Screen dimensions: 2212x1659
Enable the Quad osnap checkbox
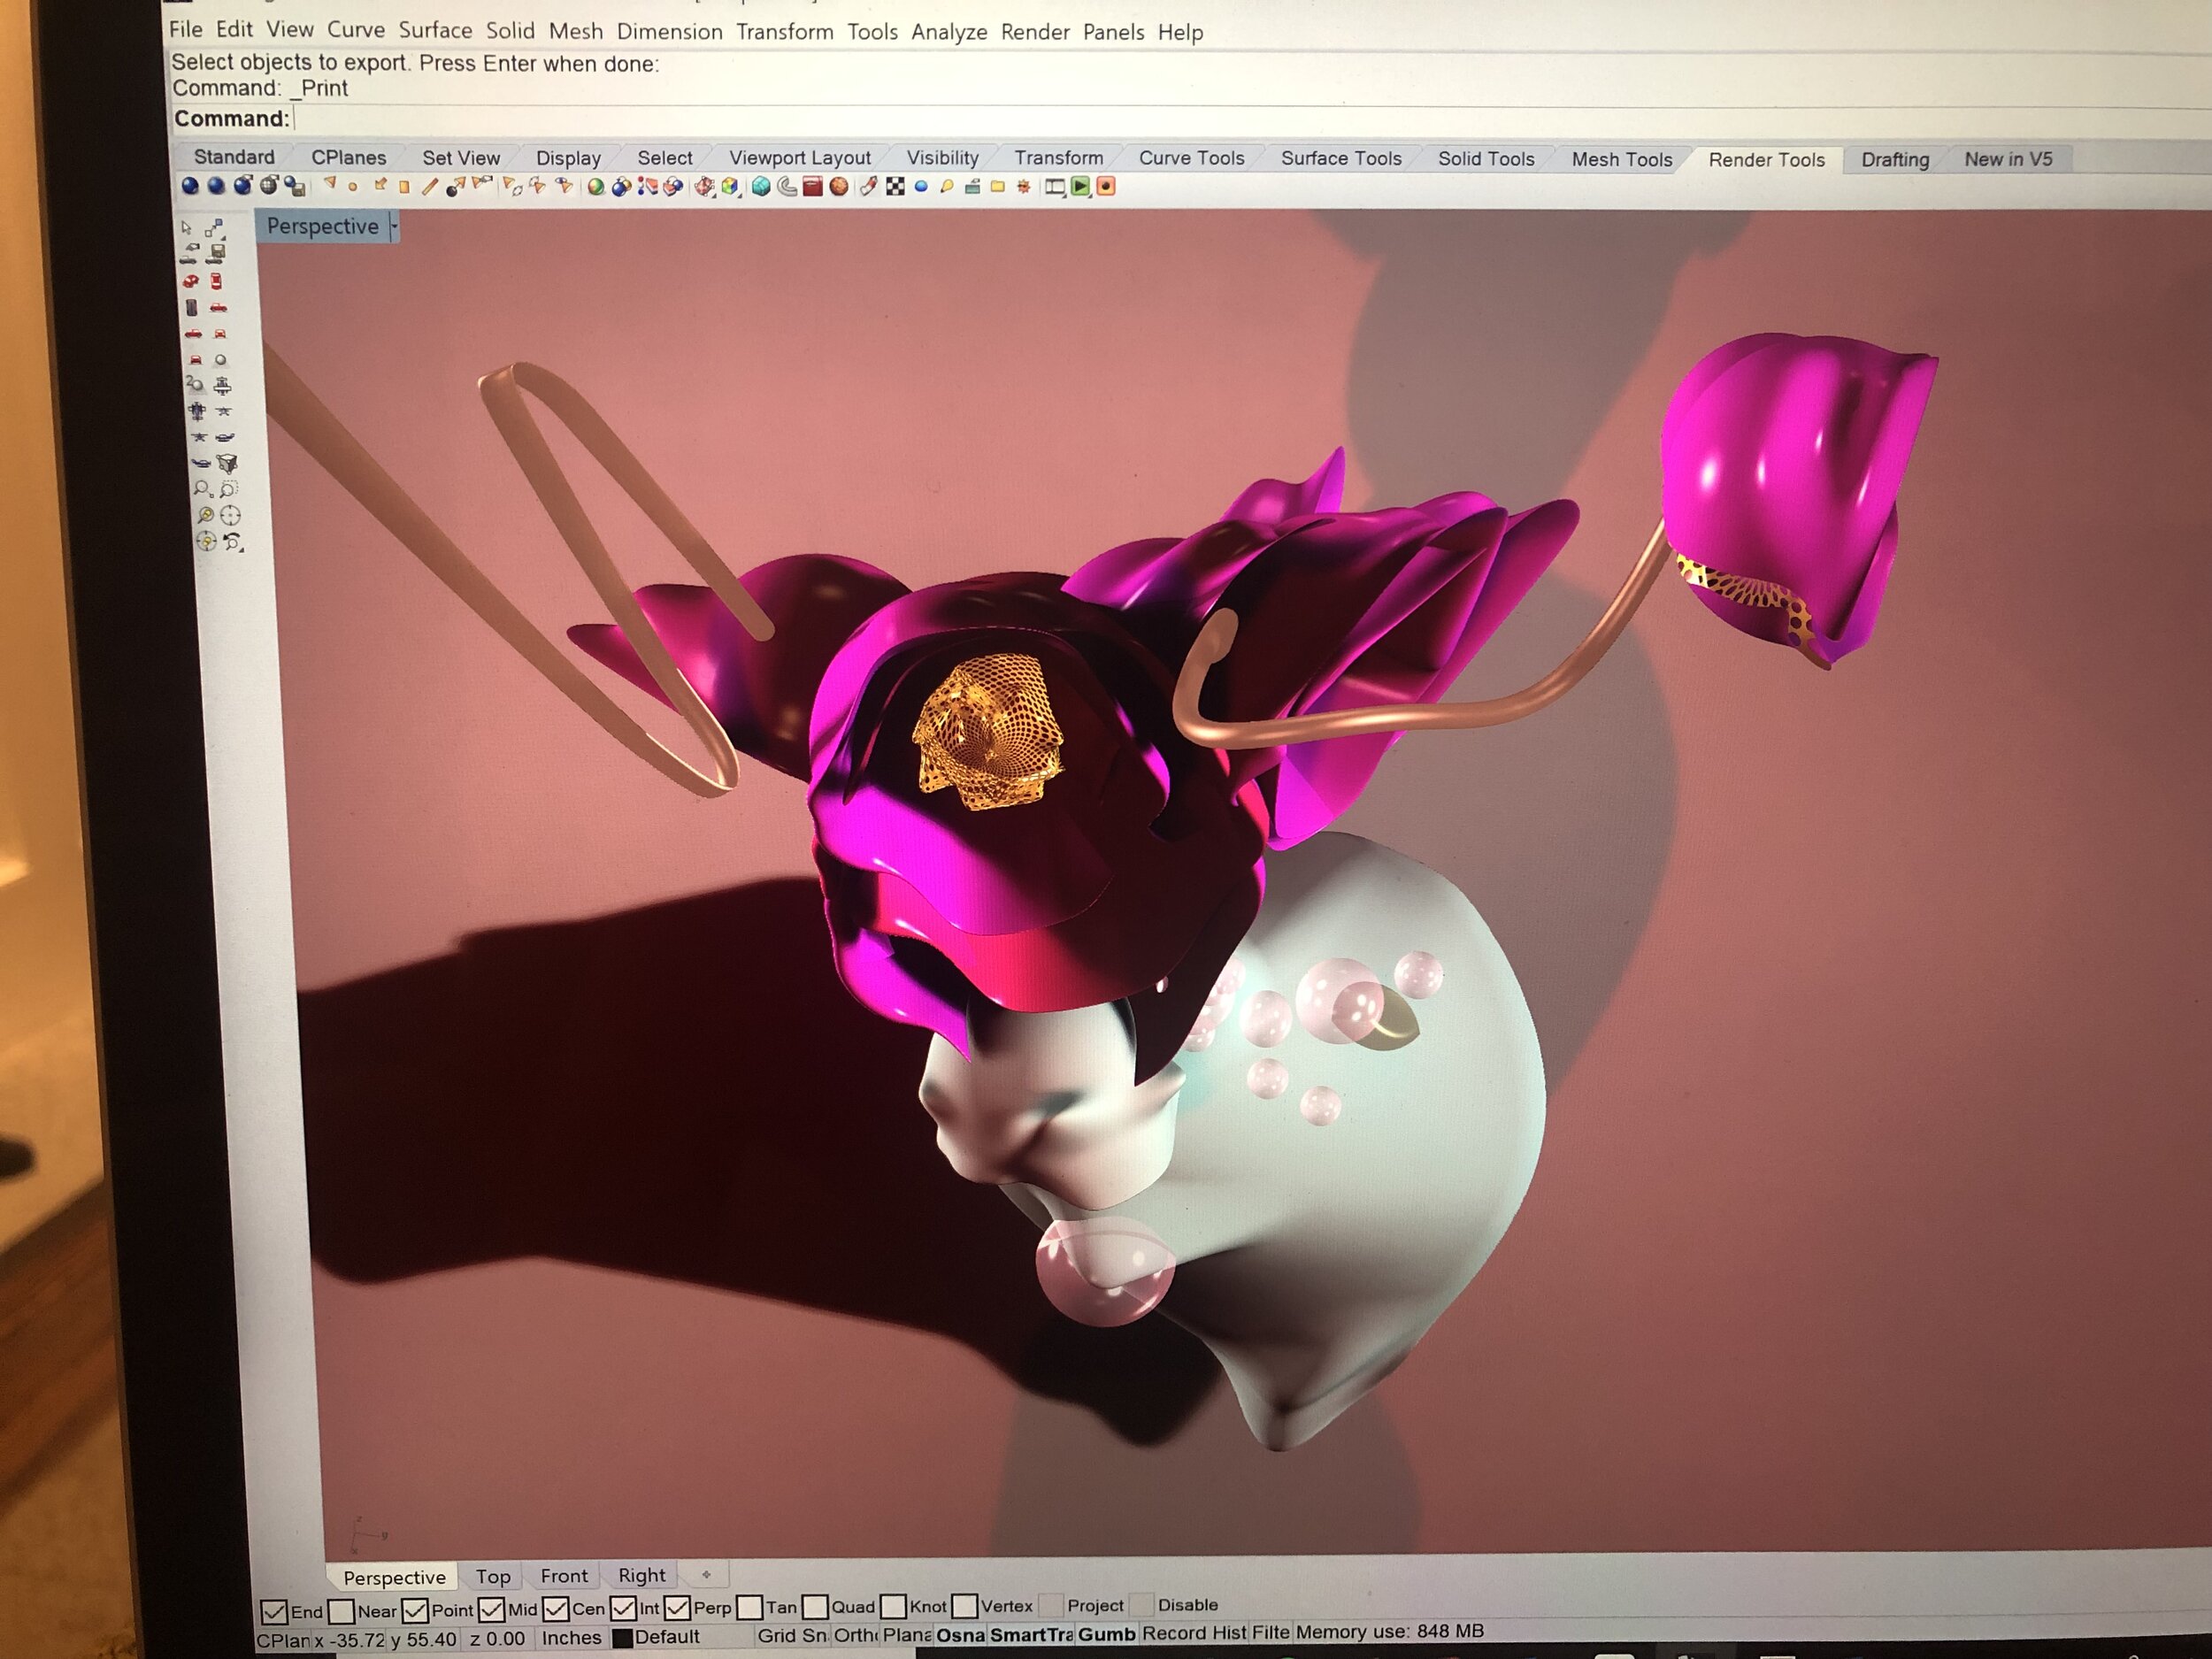(815, 1607)
